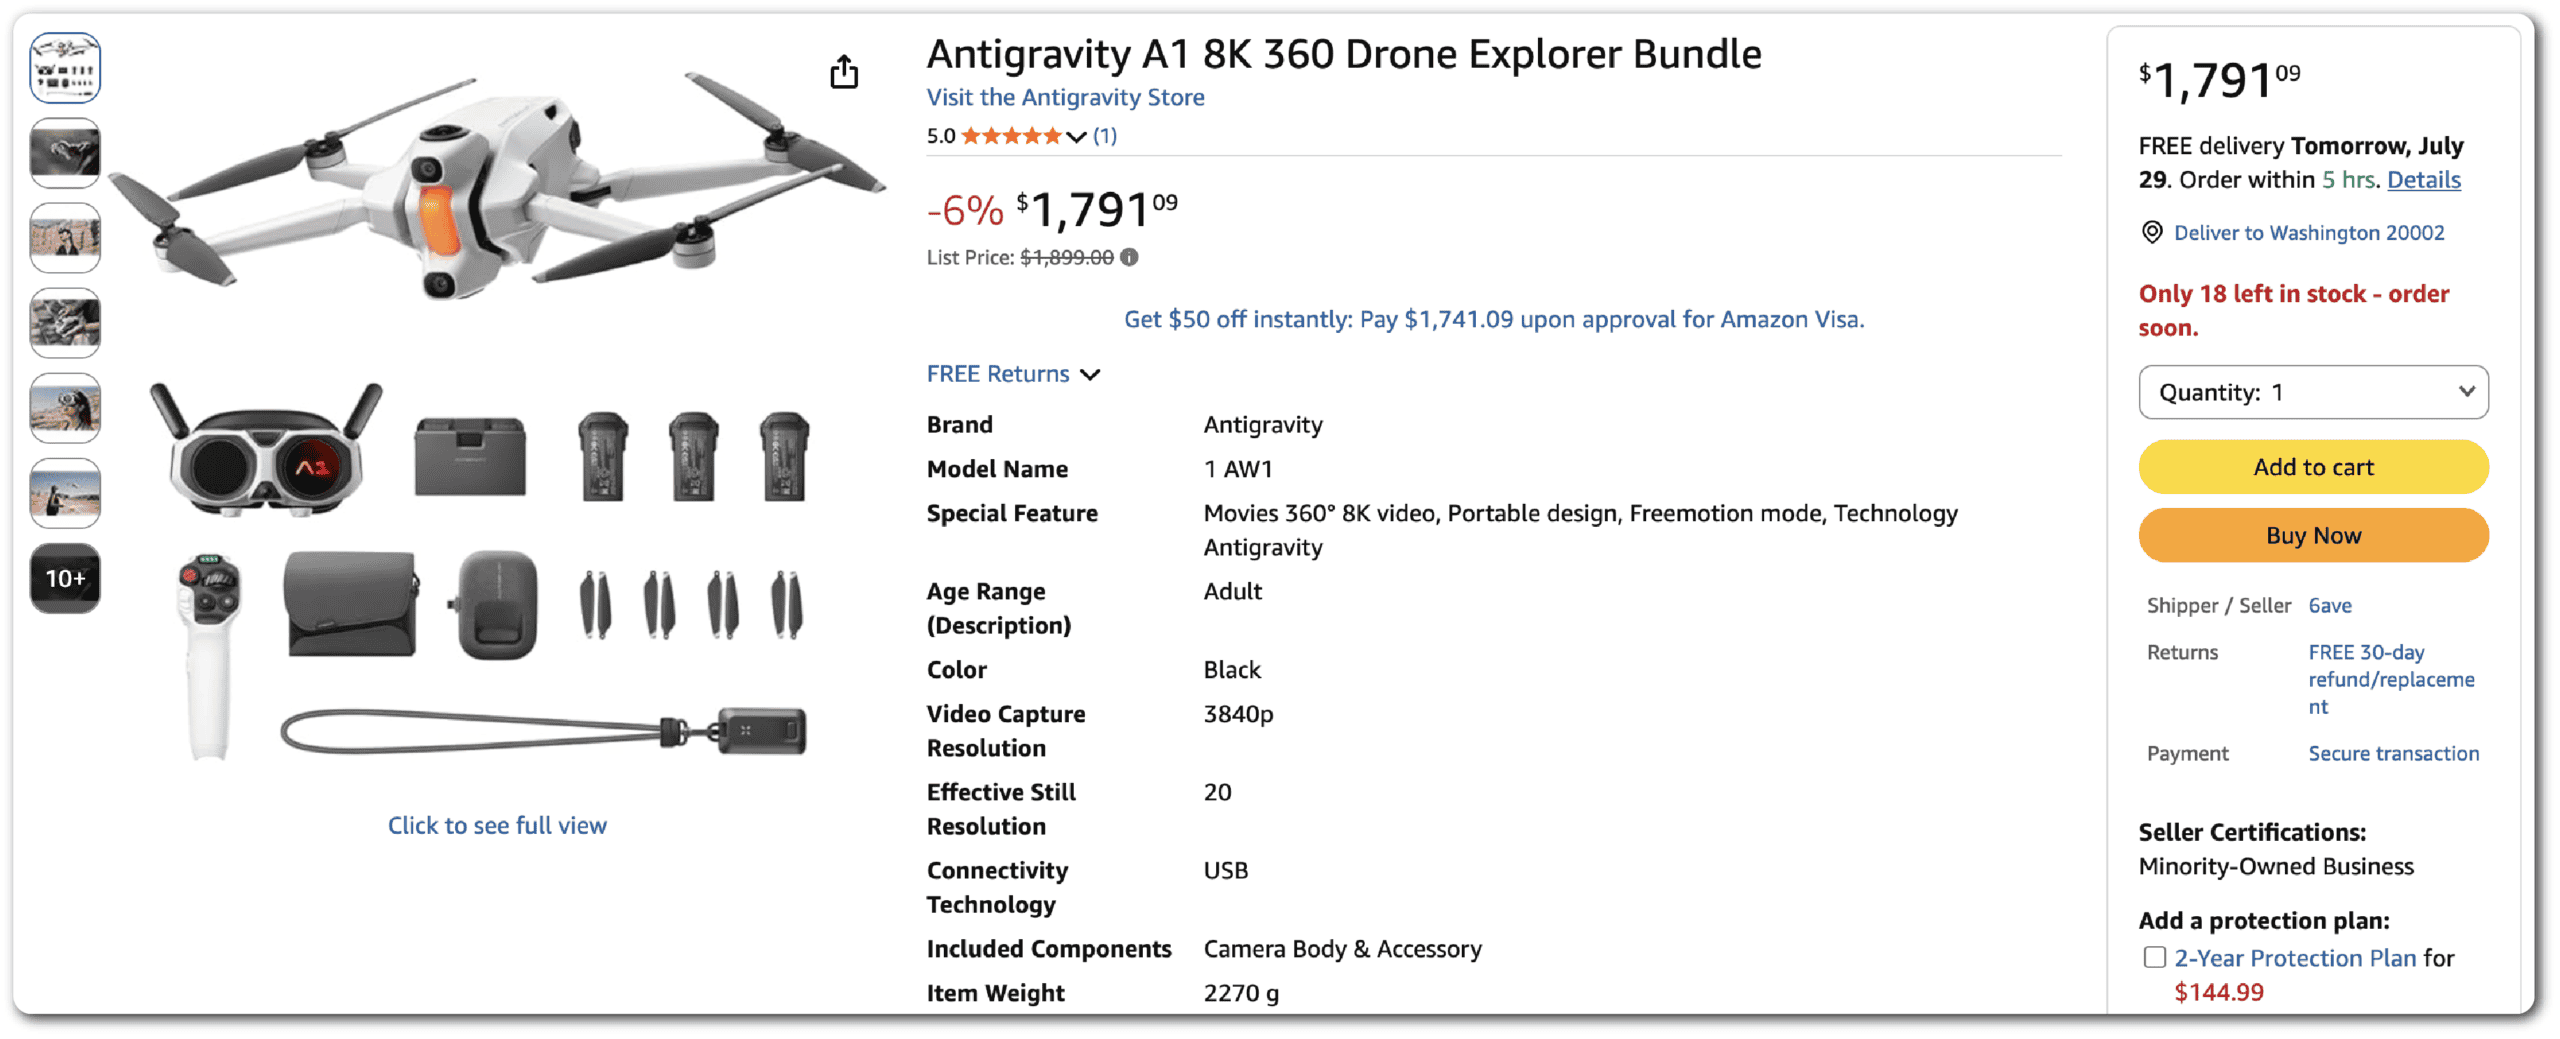Open the 10+ more images thumbnail
The height and width of the screenshot is (1039, 2560).
(x=65, y=578)
